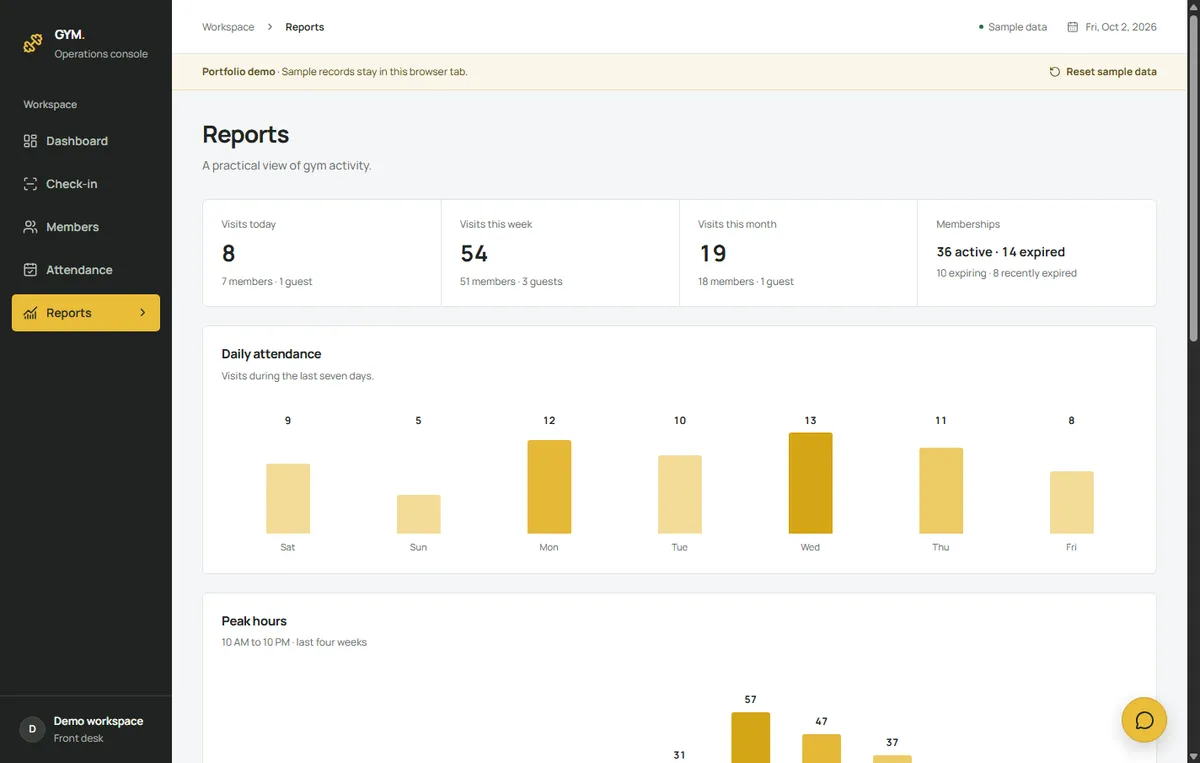Click the Members people icon
Screen dimensions: 1200x763
(30, 227)
